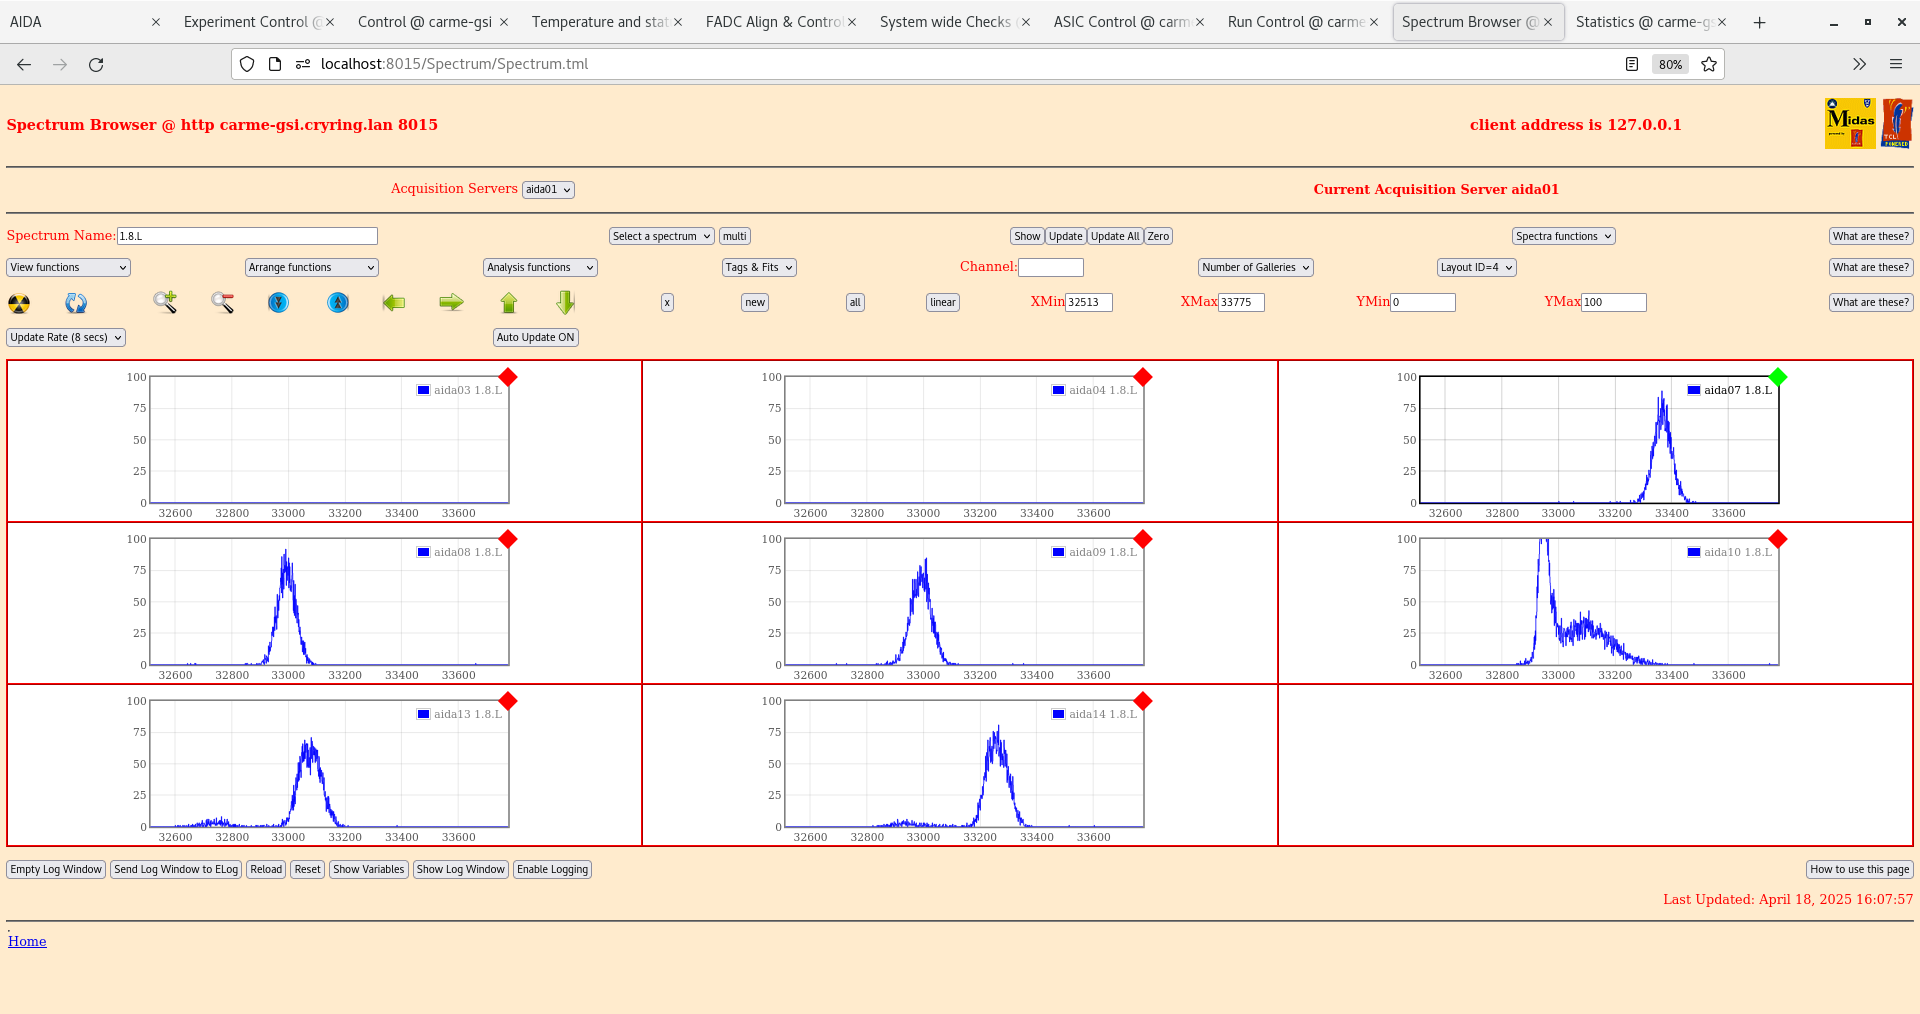Image resolution: width=1920 pixels, height=1014 pixels.
Task: Click the yellow radiation hazard icon
Action: coord(19,303)
